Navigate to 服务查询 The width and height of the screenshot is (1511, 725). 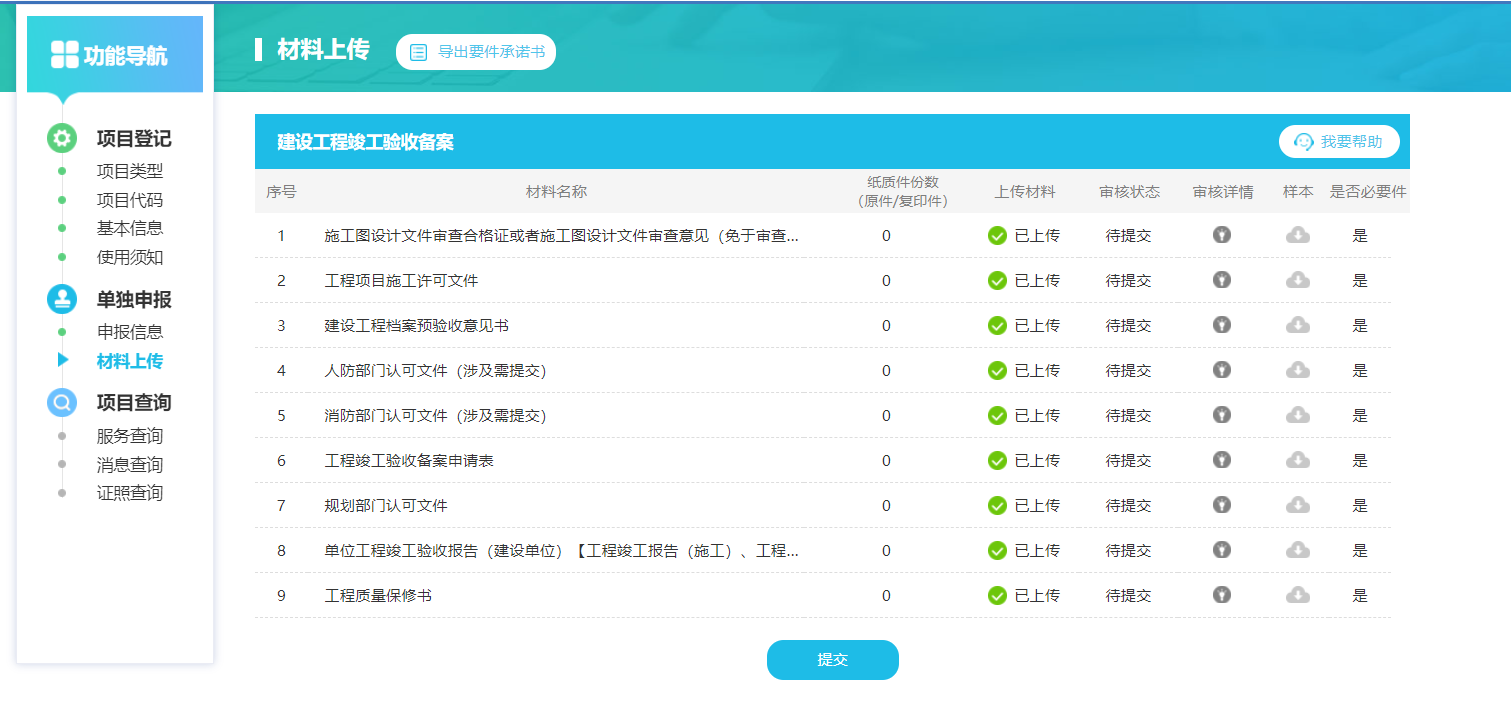129,436
